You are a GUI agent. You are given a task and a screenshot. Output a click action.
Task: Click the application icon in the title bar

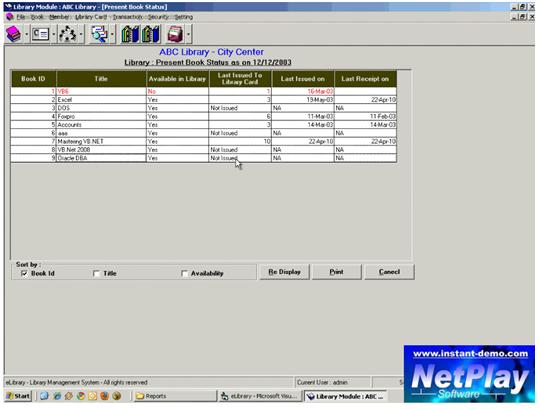coord(8,7)
